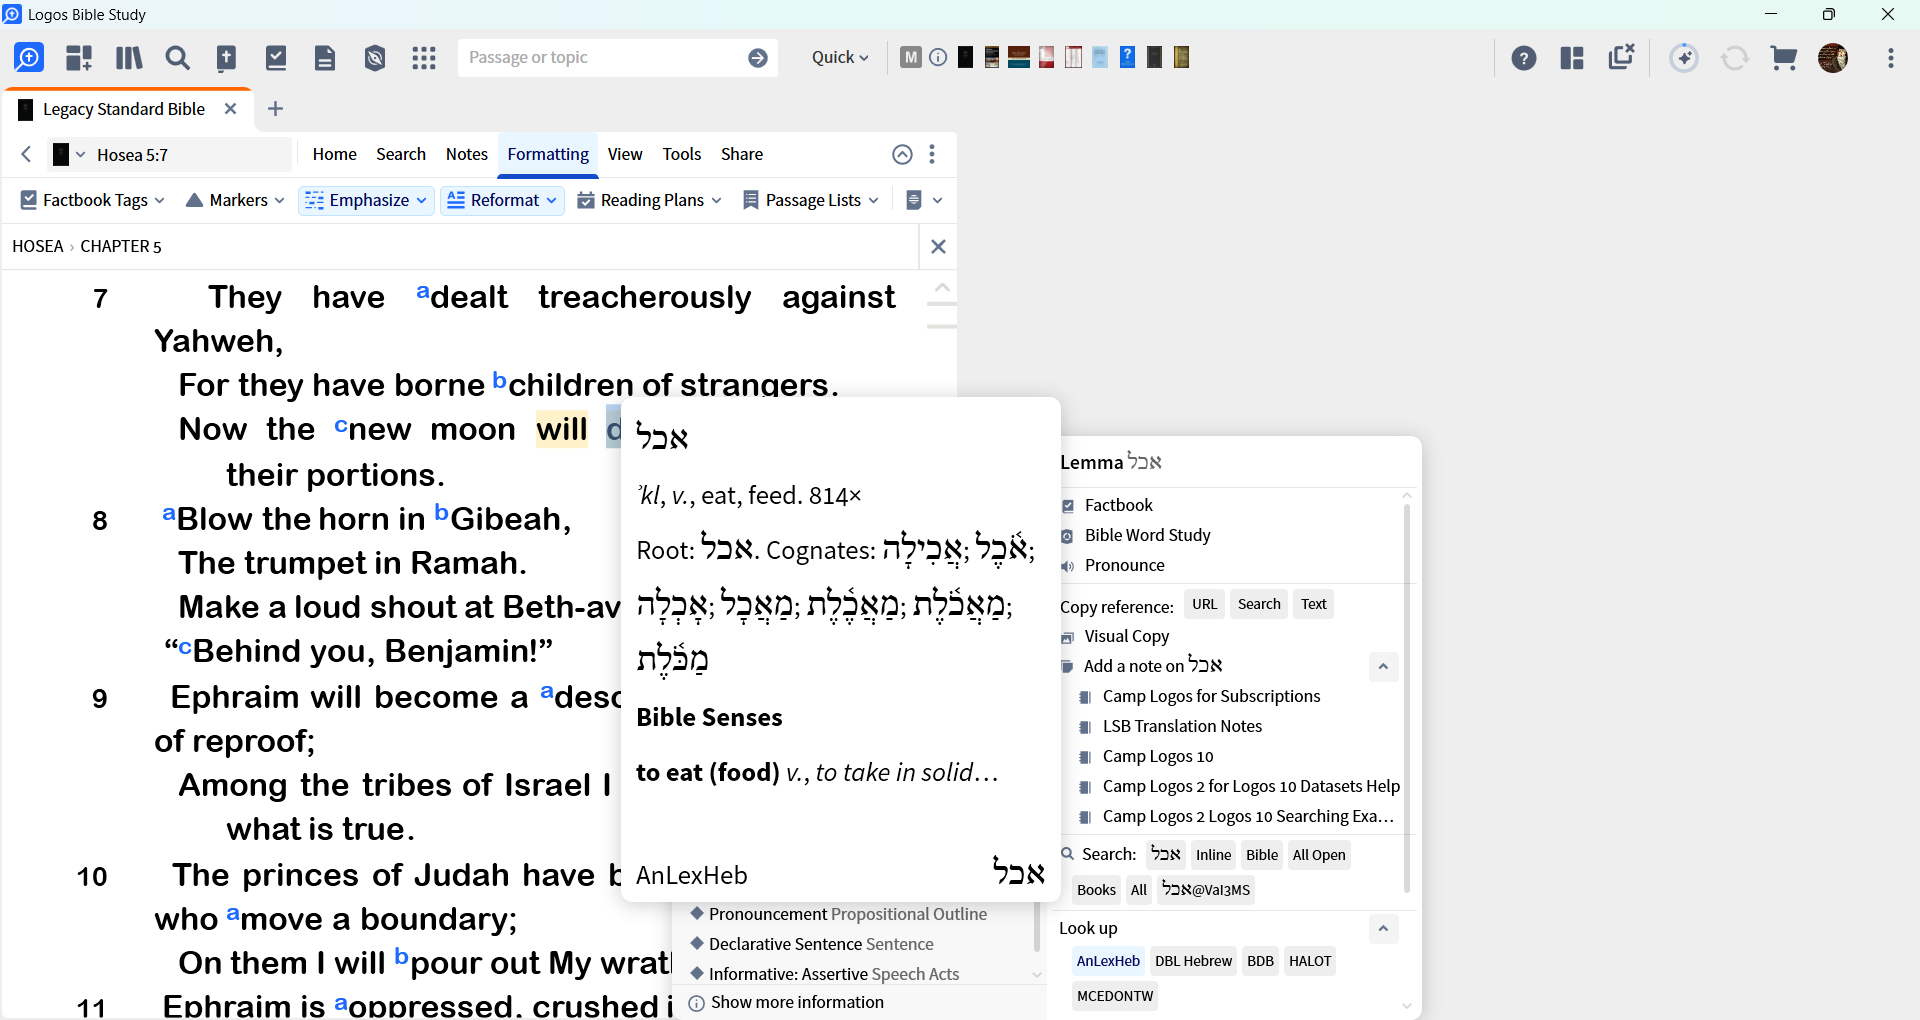Open the Tools shield icon
1920x1020 pixels.
375,58
